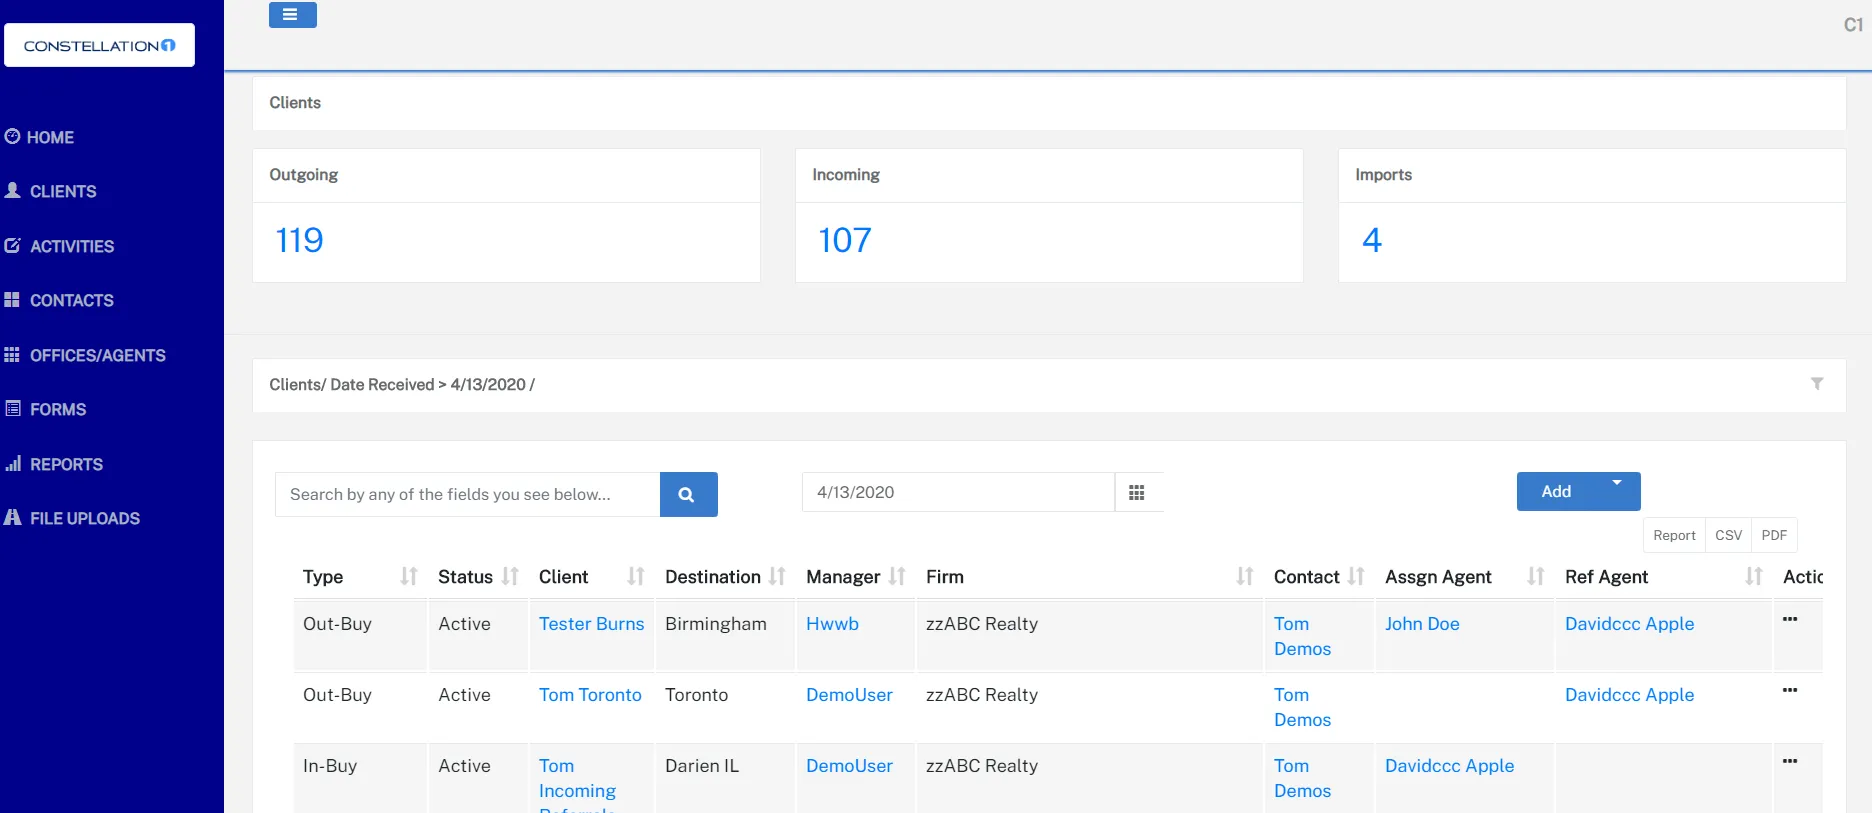The image size is (1872, 813).
Task: Open the calendar grid date picker
Action: click(x=1137, y=492)
